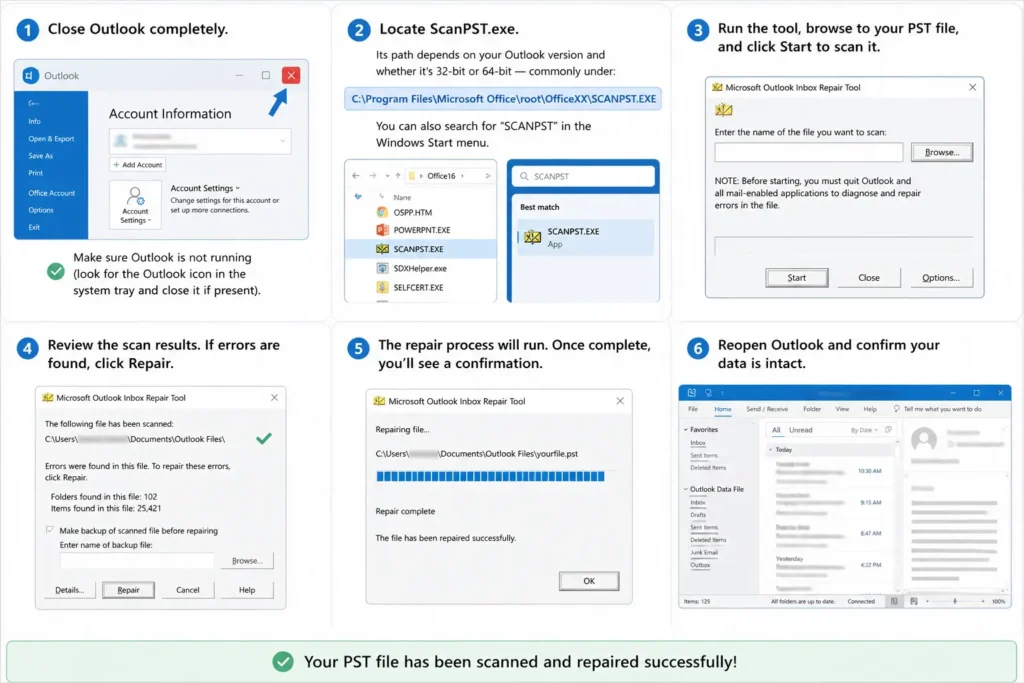Switch to the Home tab in Outlook

722,409
